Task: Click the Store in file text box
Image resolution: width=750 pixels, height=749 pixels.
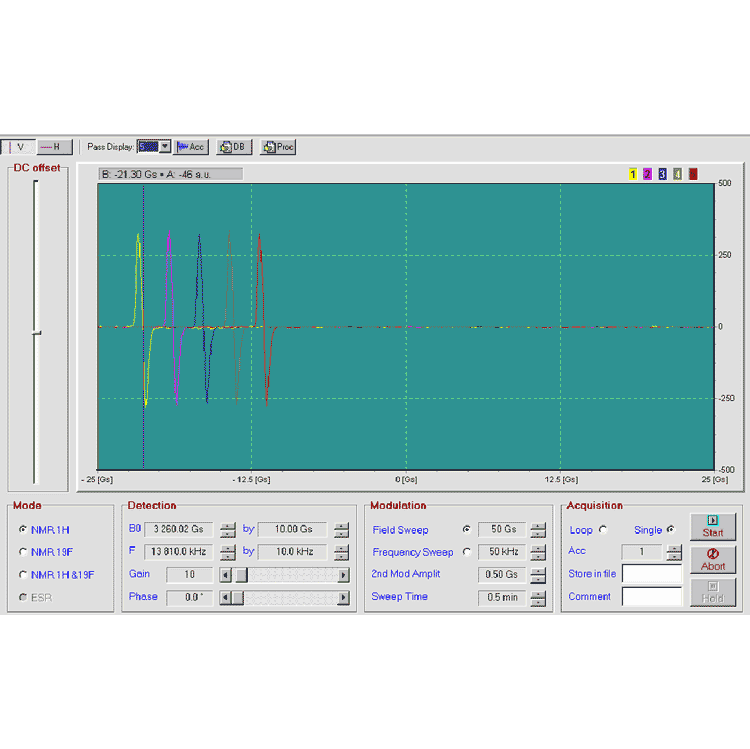Action: 652,573
